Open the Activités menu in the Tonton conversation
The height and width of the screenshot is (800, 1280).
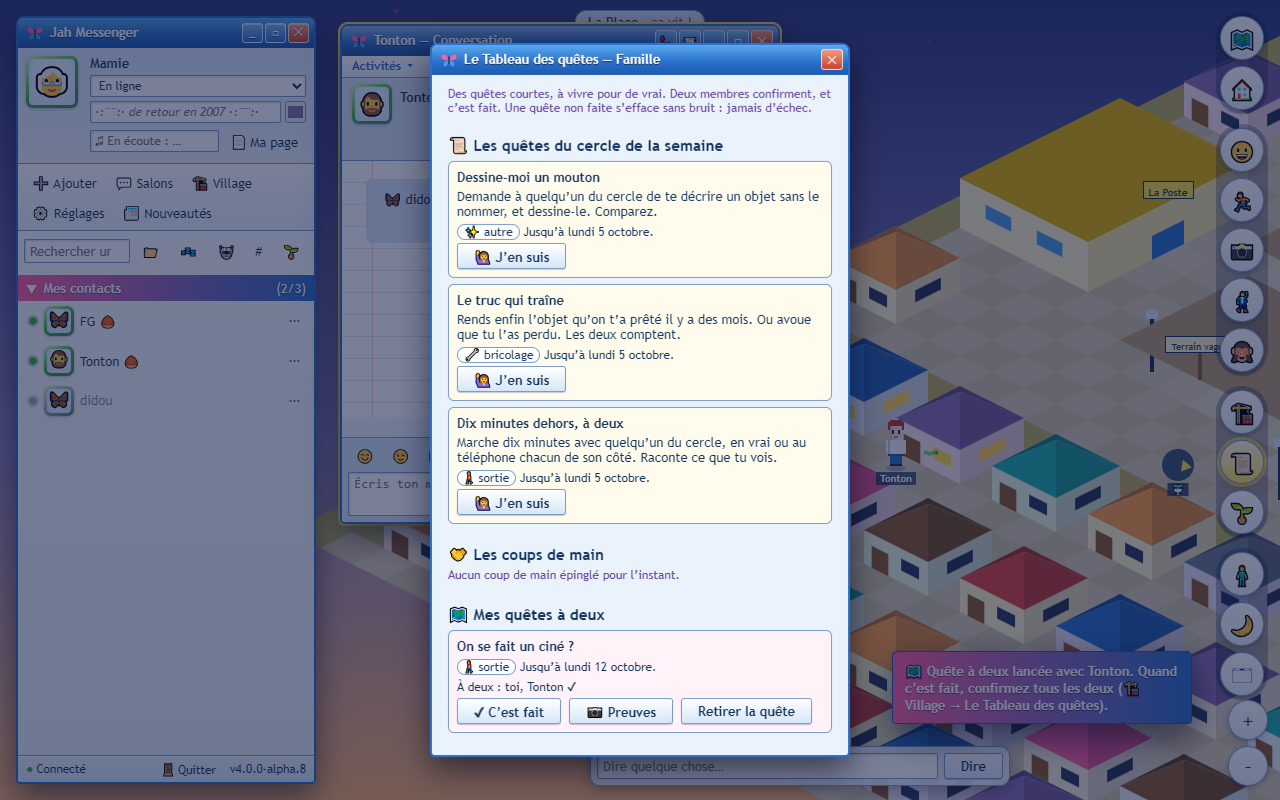[382, 66]
